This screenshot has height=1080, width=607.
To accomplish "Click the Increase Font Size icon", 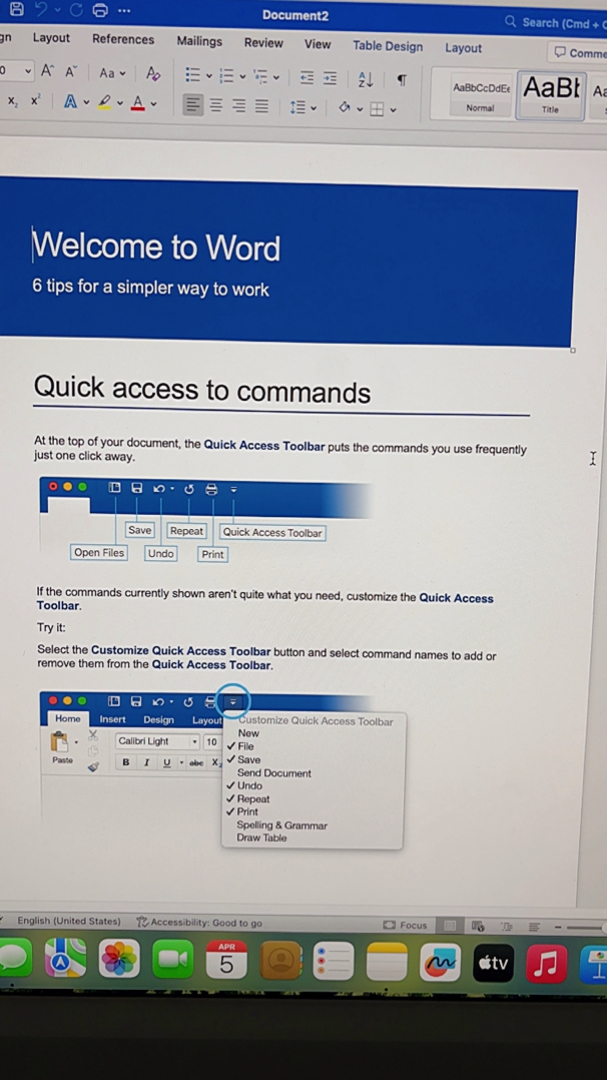I will (47, 71).
